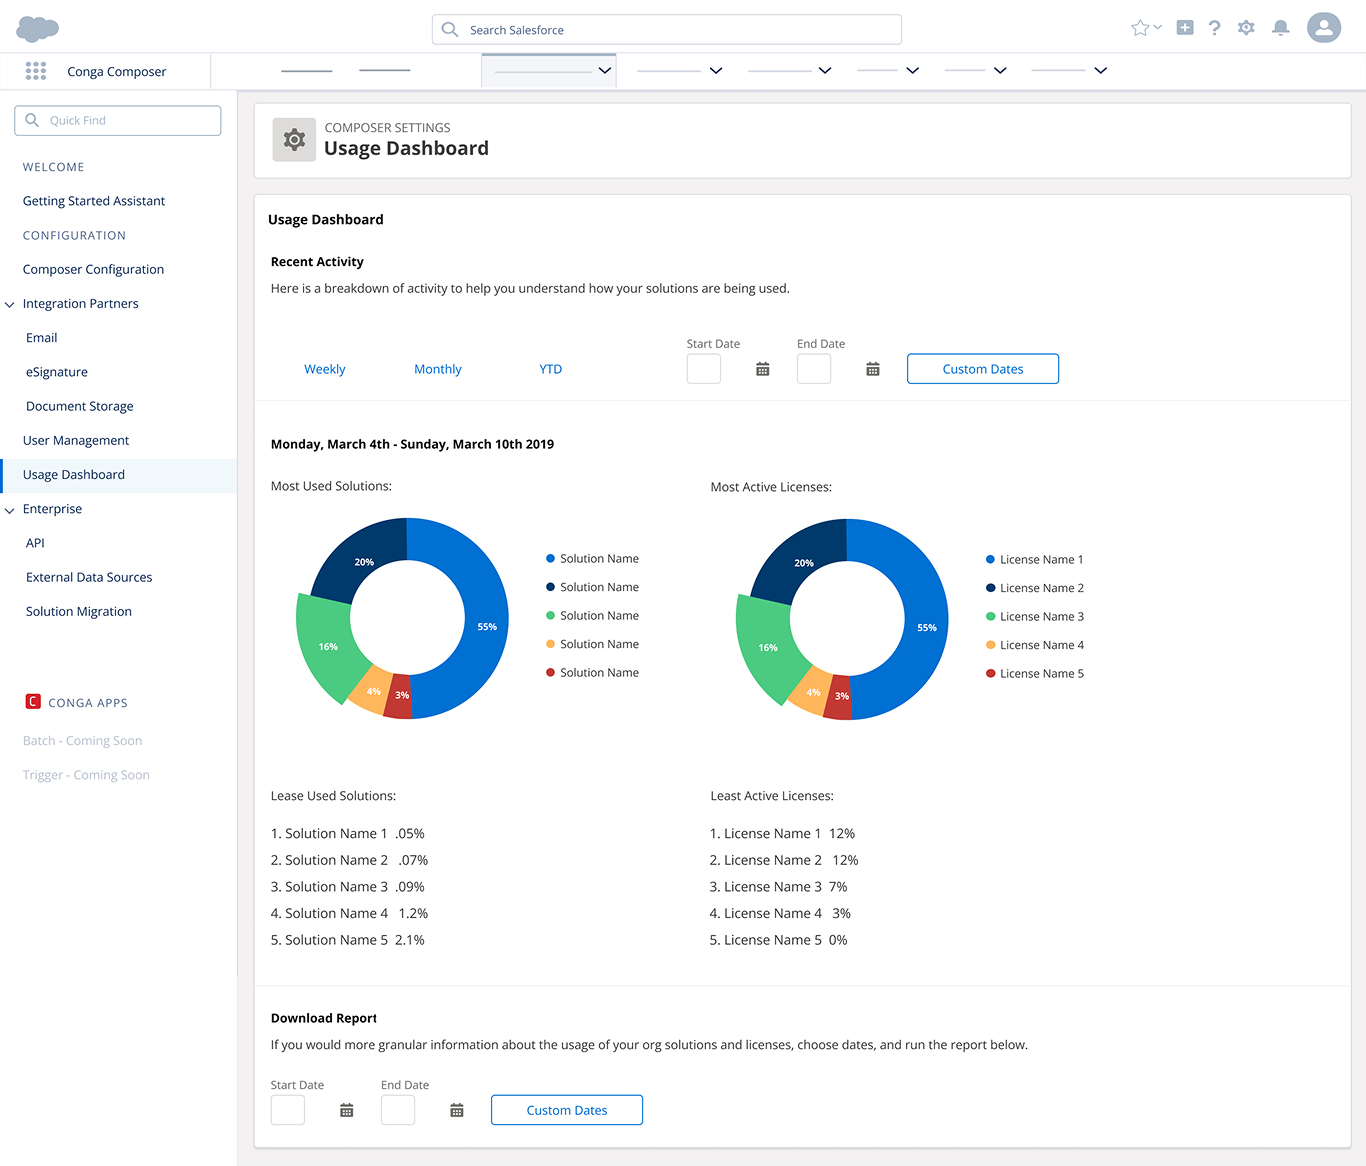Open the user profile avatar
The width and height of the screenshot is (1366, 1166).
(x=1324, y=27)
